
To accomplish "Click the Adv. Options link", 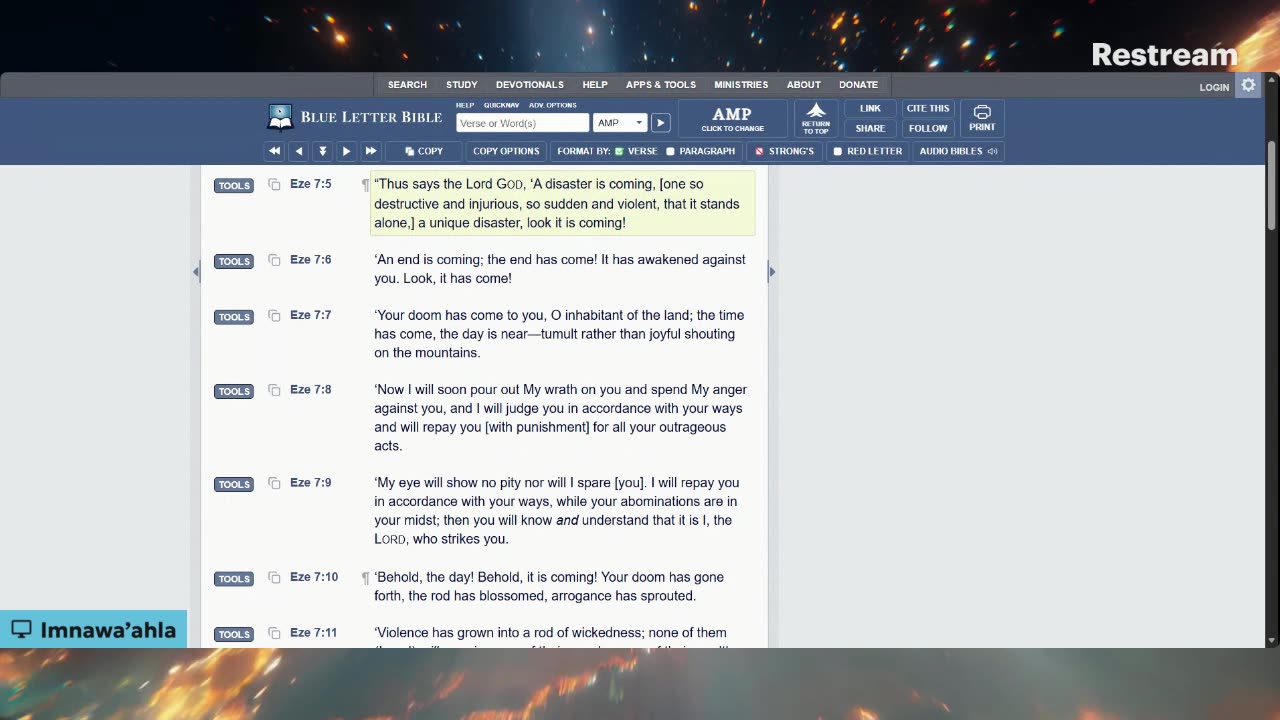I will tap(553, 105).
